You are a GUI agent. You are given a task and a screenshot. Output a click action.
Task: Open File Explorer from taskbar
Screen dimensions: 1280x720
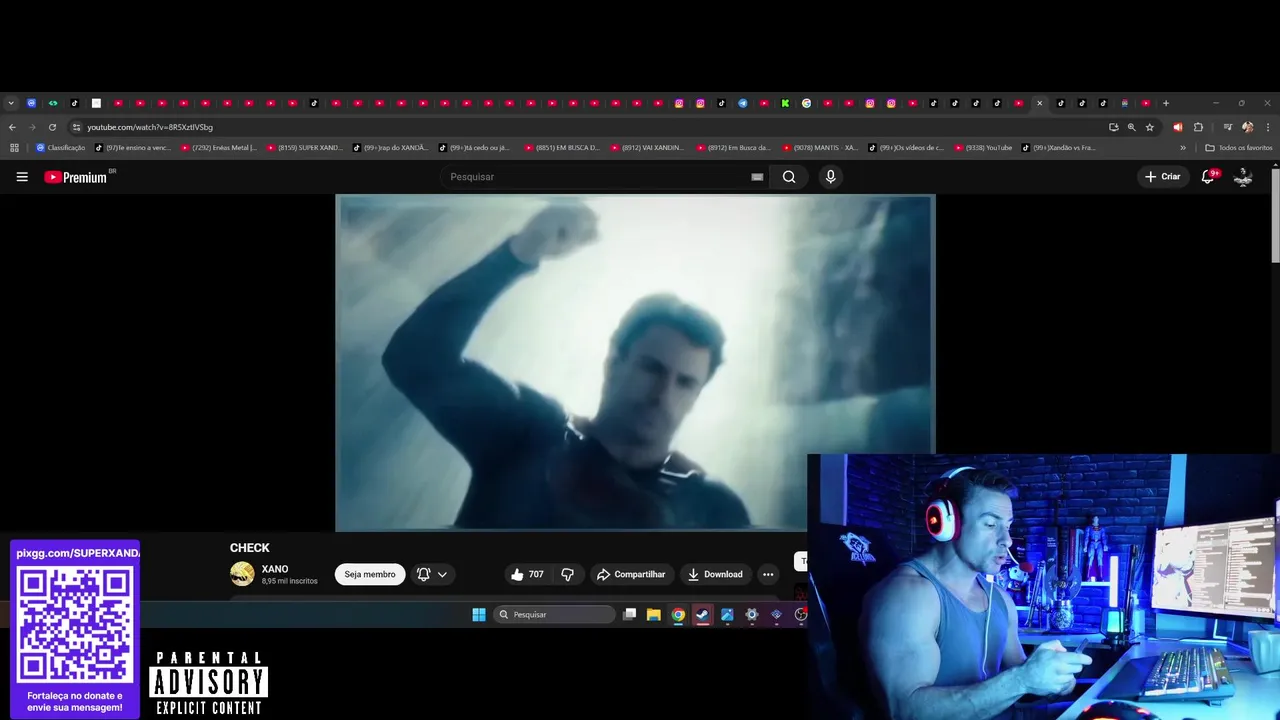click(x=653, y=614)
